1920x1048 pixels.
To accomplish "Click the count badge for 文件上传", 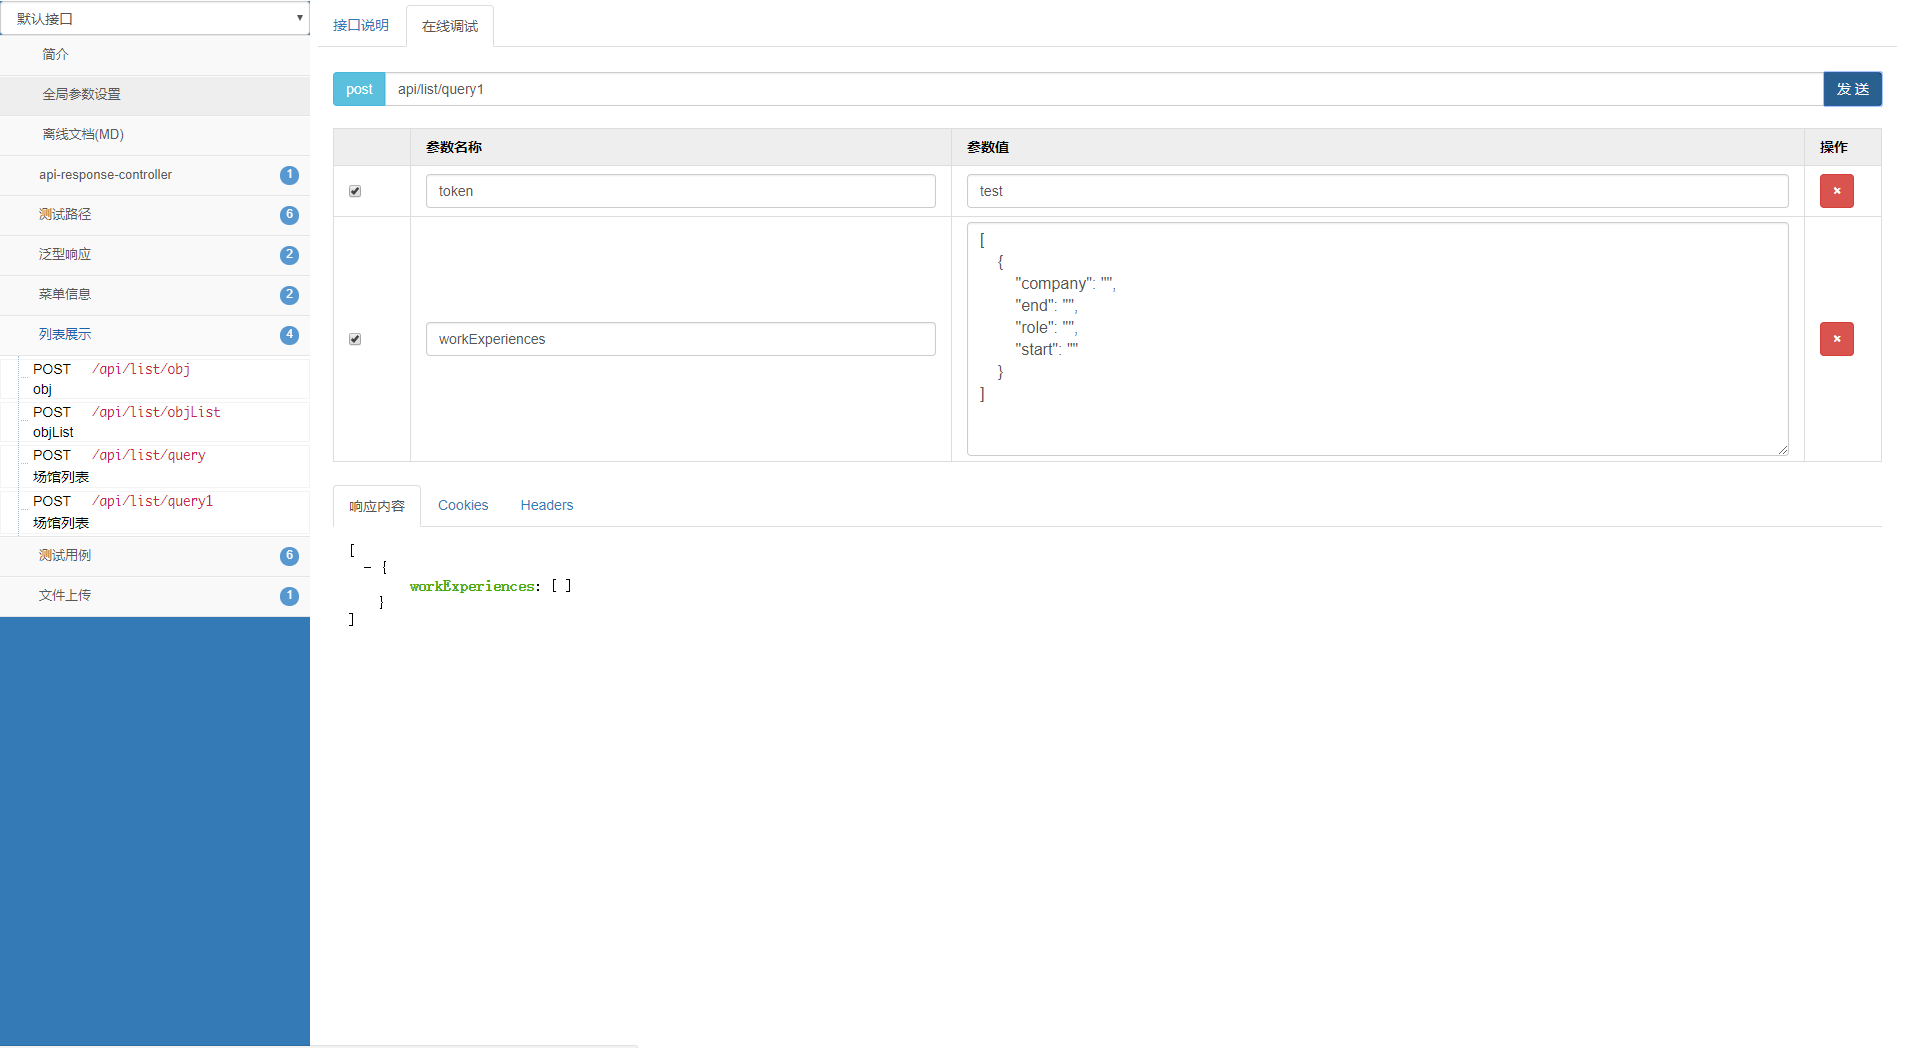I will click(x=289, y=596).
